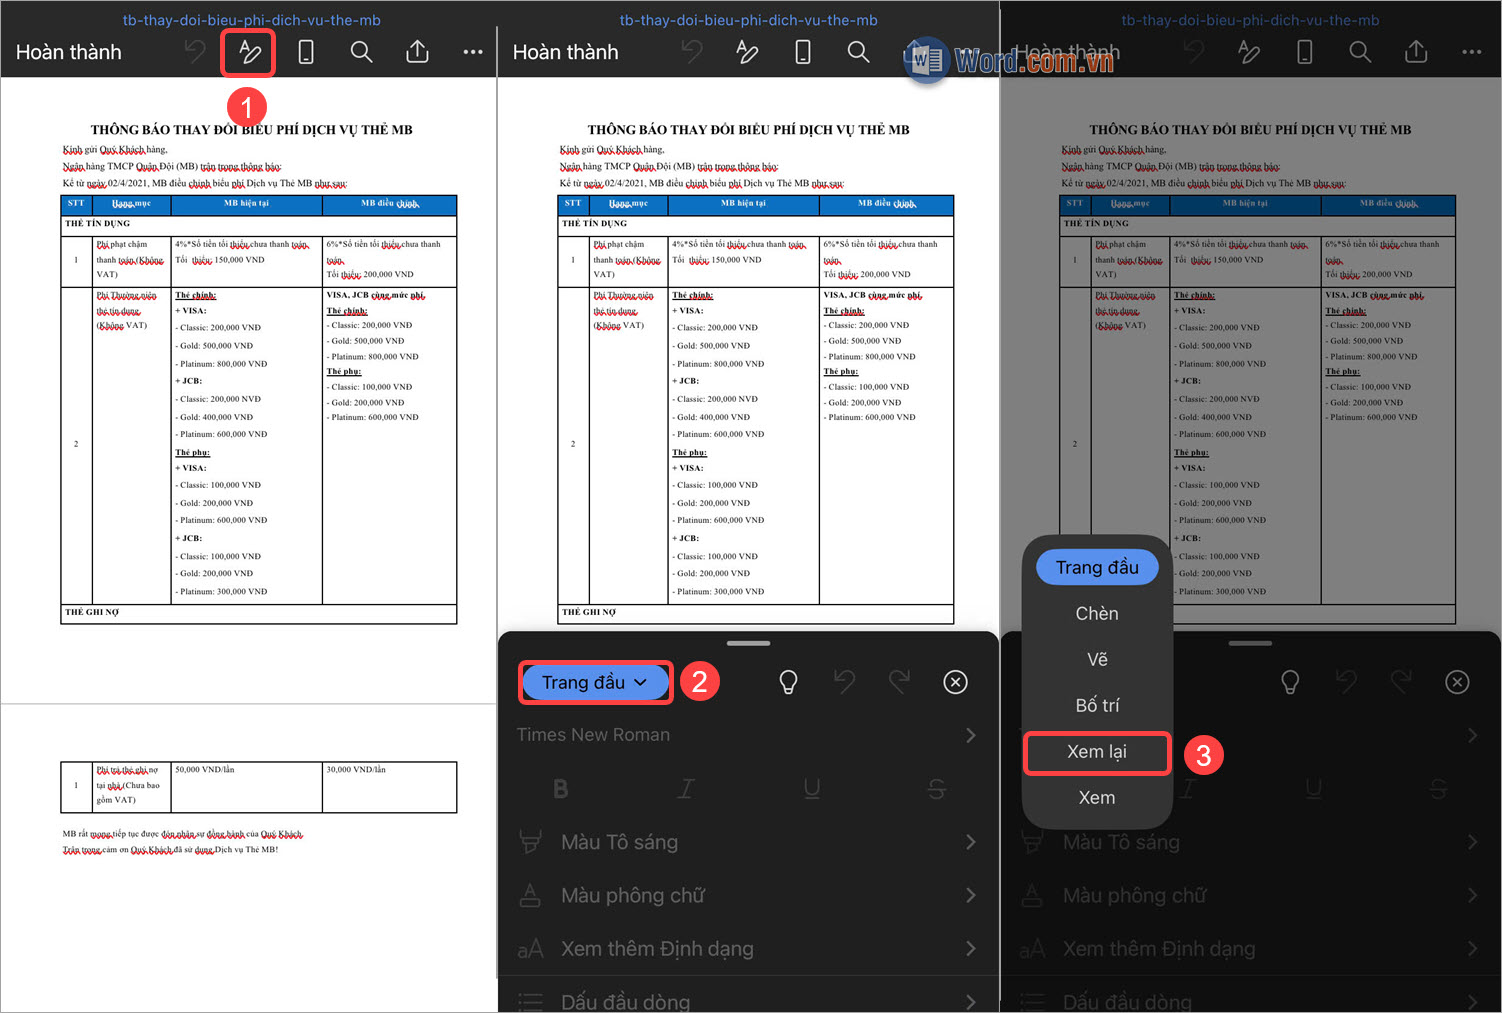Open Màu phông chữ font color on the middle screen
Image resolution: width=1502 pixels, height=1013 pixels.
point(748,895)
